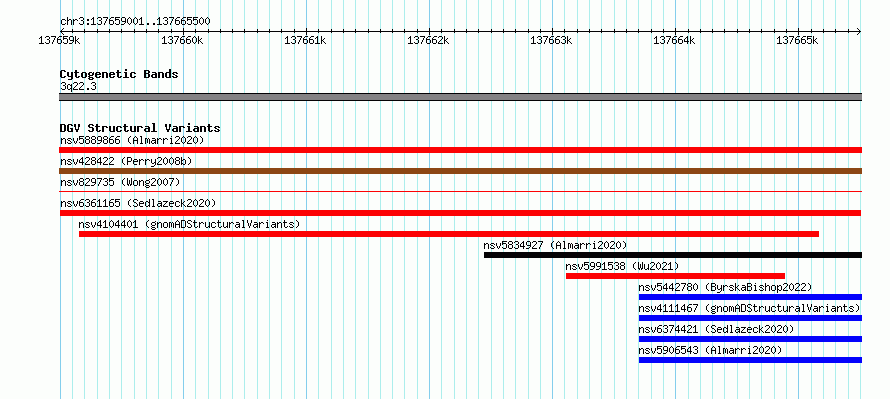Screen dimensions: 890x399
Task: Open the nsv428422 (Perry2008b) label
Action: coord(126,161)
